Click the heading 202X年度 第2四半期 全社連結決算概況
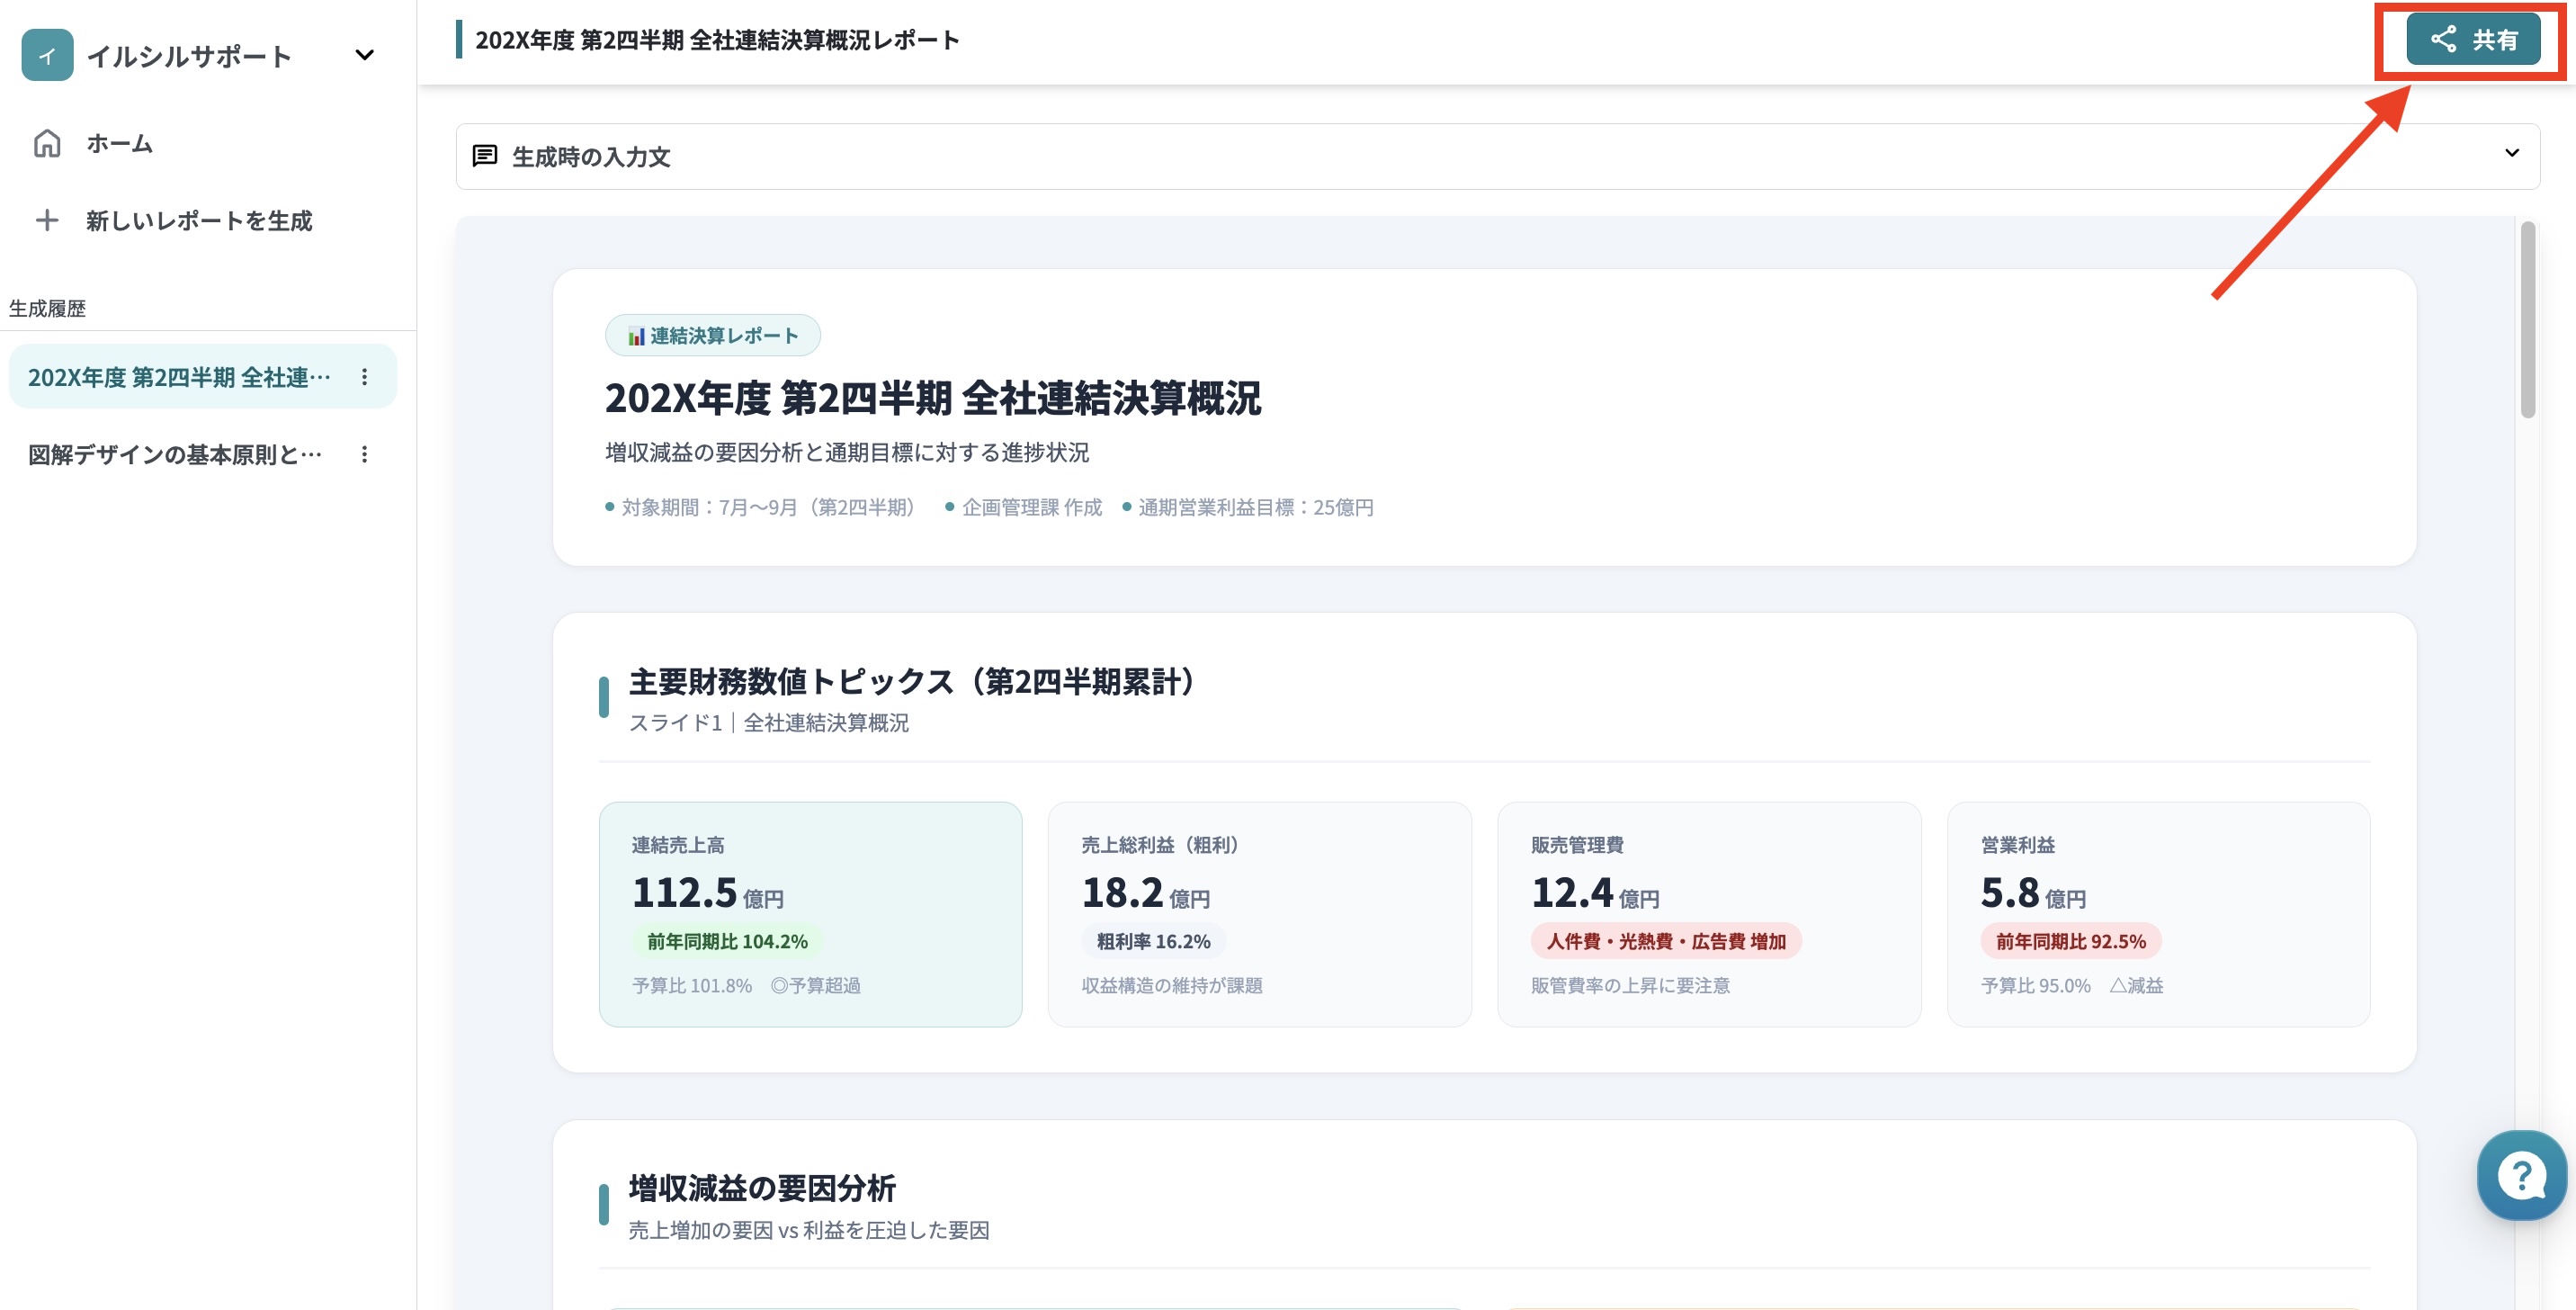Viewport: 2576px width, 1310px height. coord(933,397)
